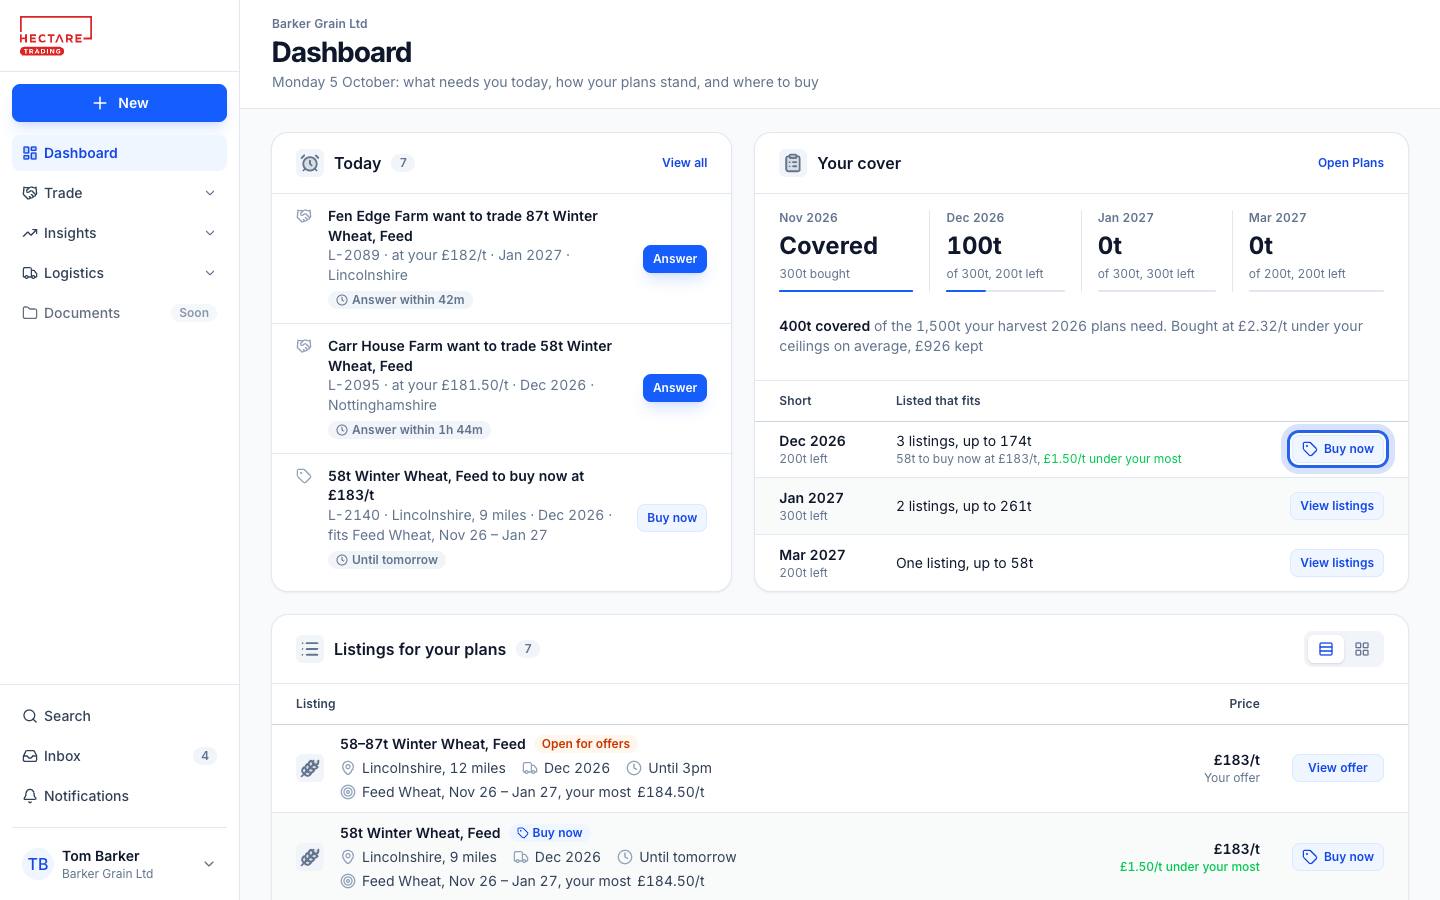Switch listings to list view

[x=1326, y=649]
